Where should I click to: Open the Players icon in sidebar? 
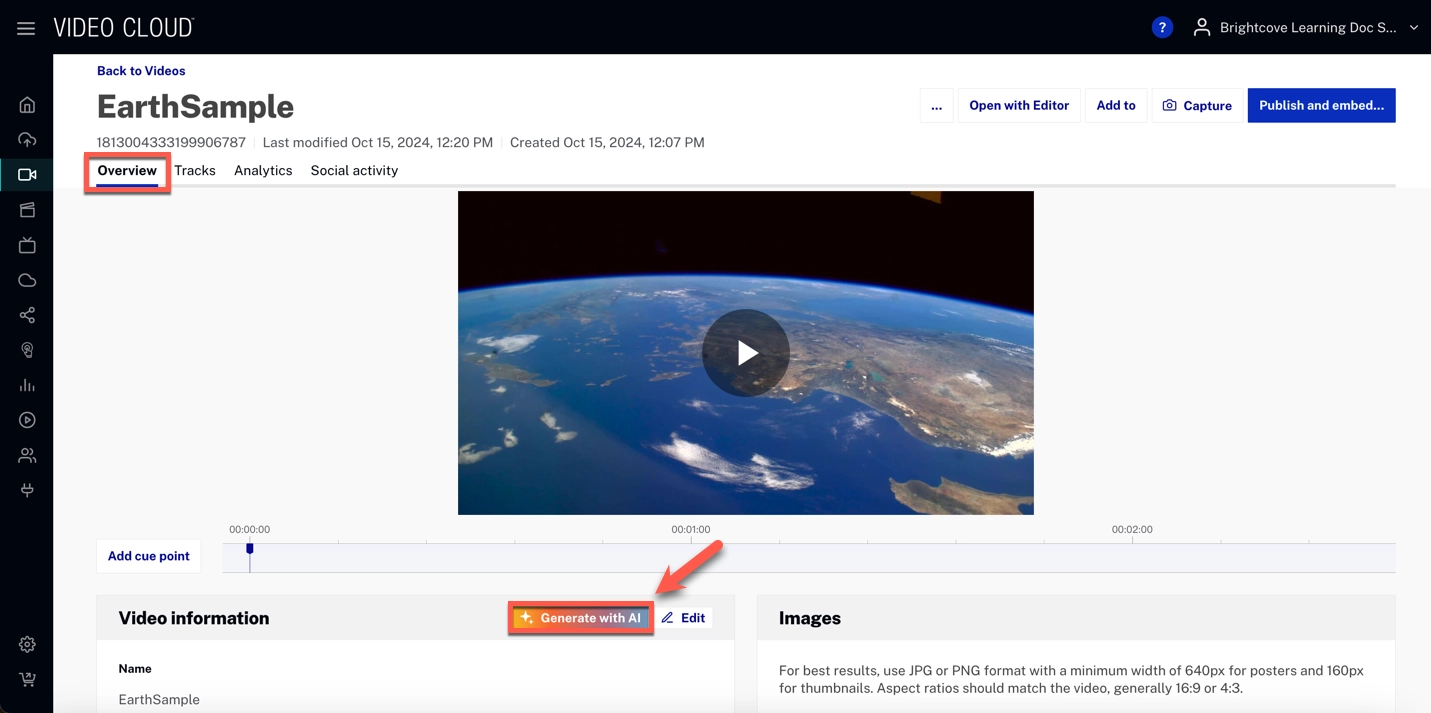(27, 420)
